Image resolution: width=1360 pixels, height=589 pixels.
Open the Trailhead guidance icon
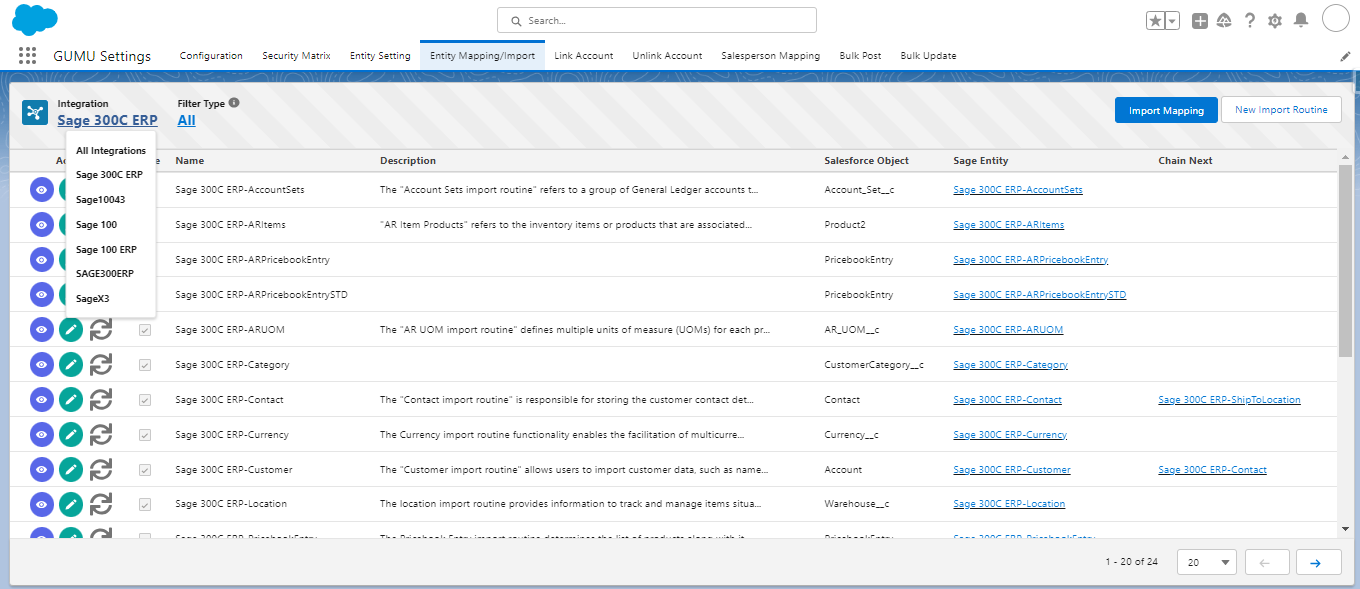(1224, 21)
